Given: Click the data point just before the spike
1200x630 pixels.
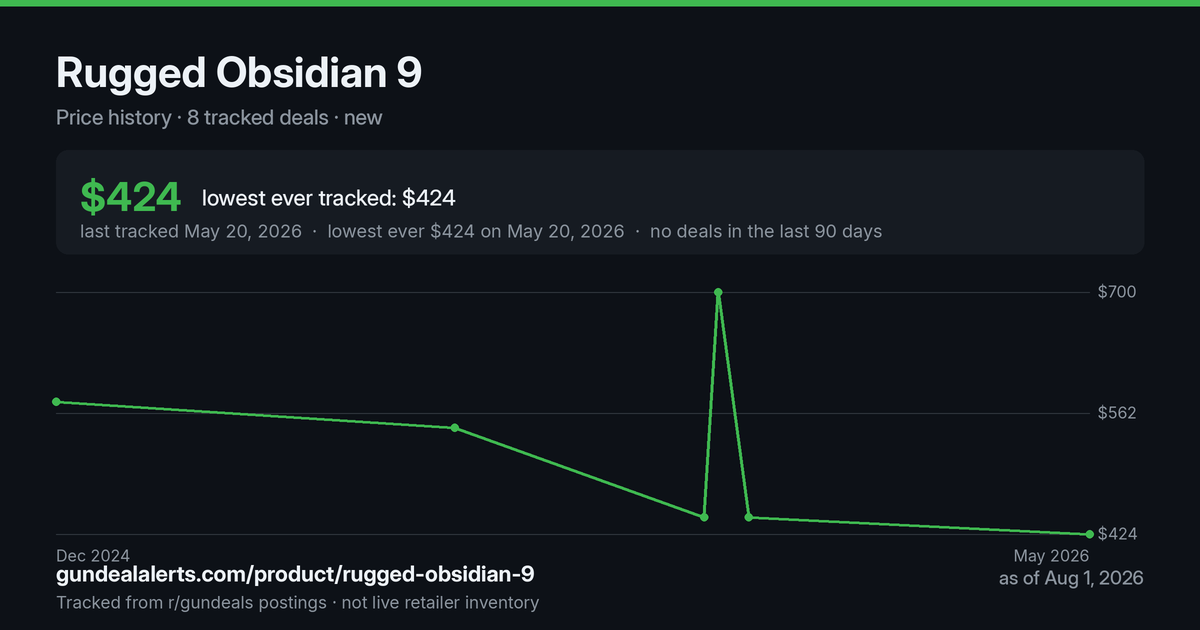Looking at the screenshot, I should (x=704, y=517).
